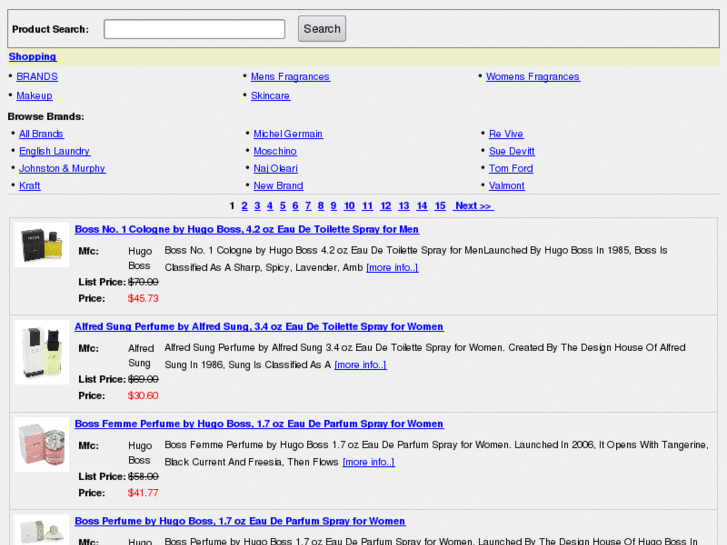This screenshot has width=727, height=545.
Task: Click the $30.60 price text
Action: [143, 396]
